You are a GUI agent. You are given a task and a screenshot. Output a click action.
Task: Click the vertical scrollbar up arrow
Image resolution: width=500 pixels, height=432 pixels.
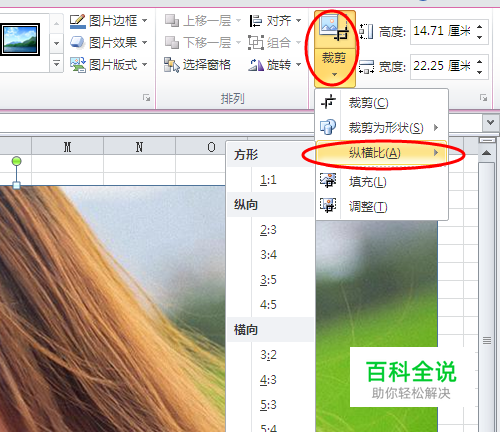click(487, 153)
